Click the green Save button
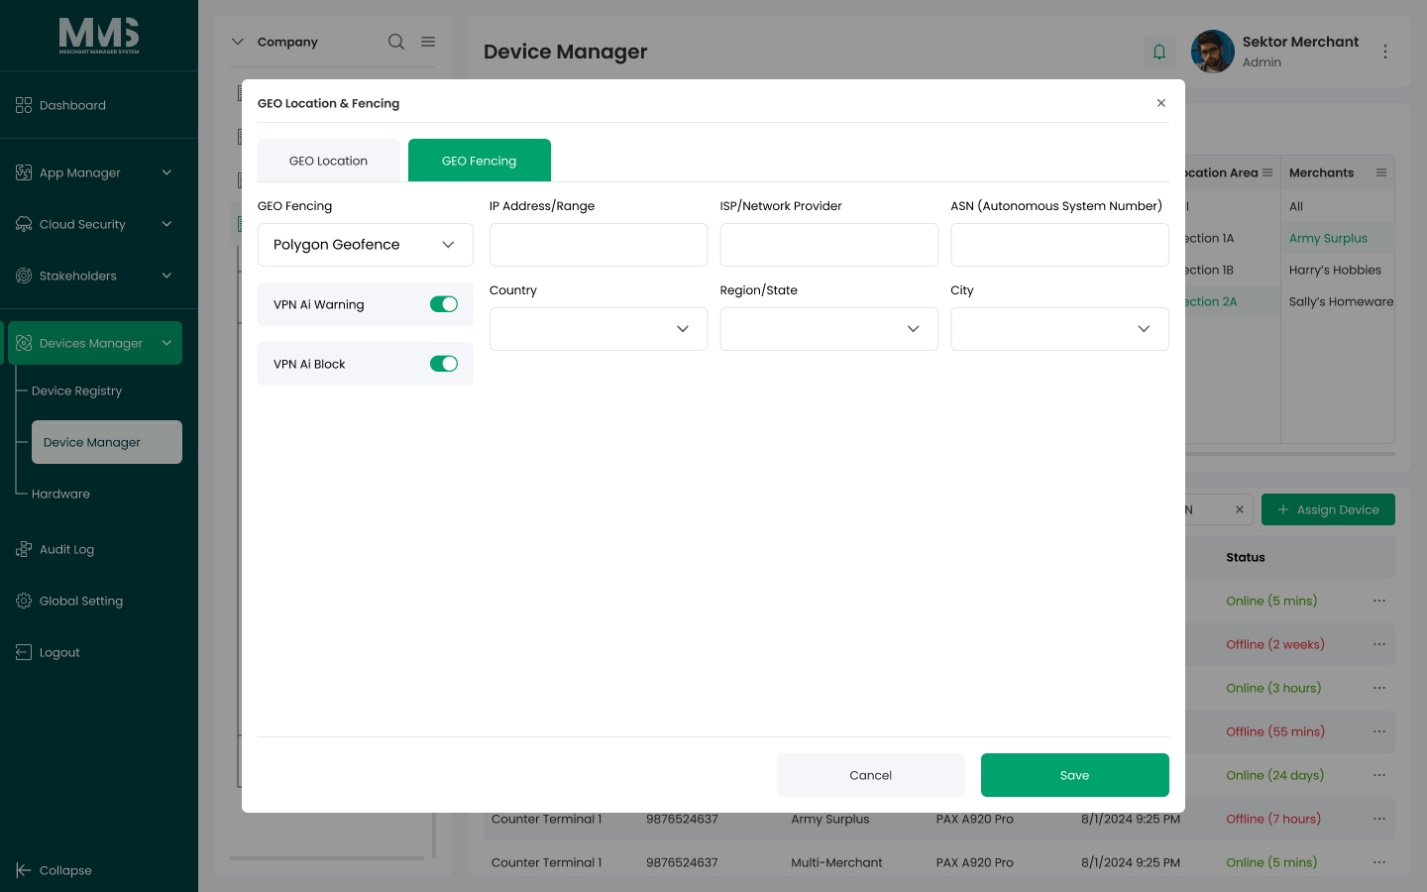The image size is (1427, 892). [1075, 775]
